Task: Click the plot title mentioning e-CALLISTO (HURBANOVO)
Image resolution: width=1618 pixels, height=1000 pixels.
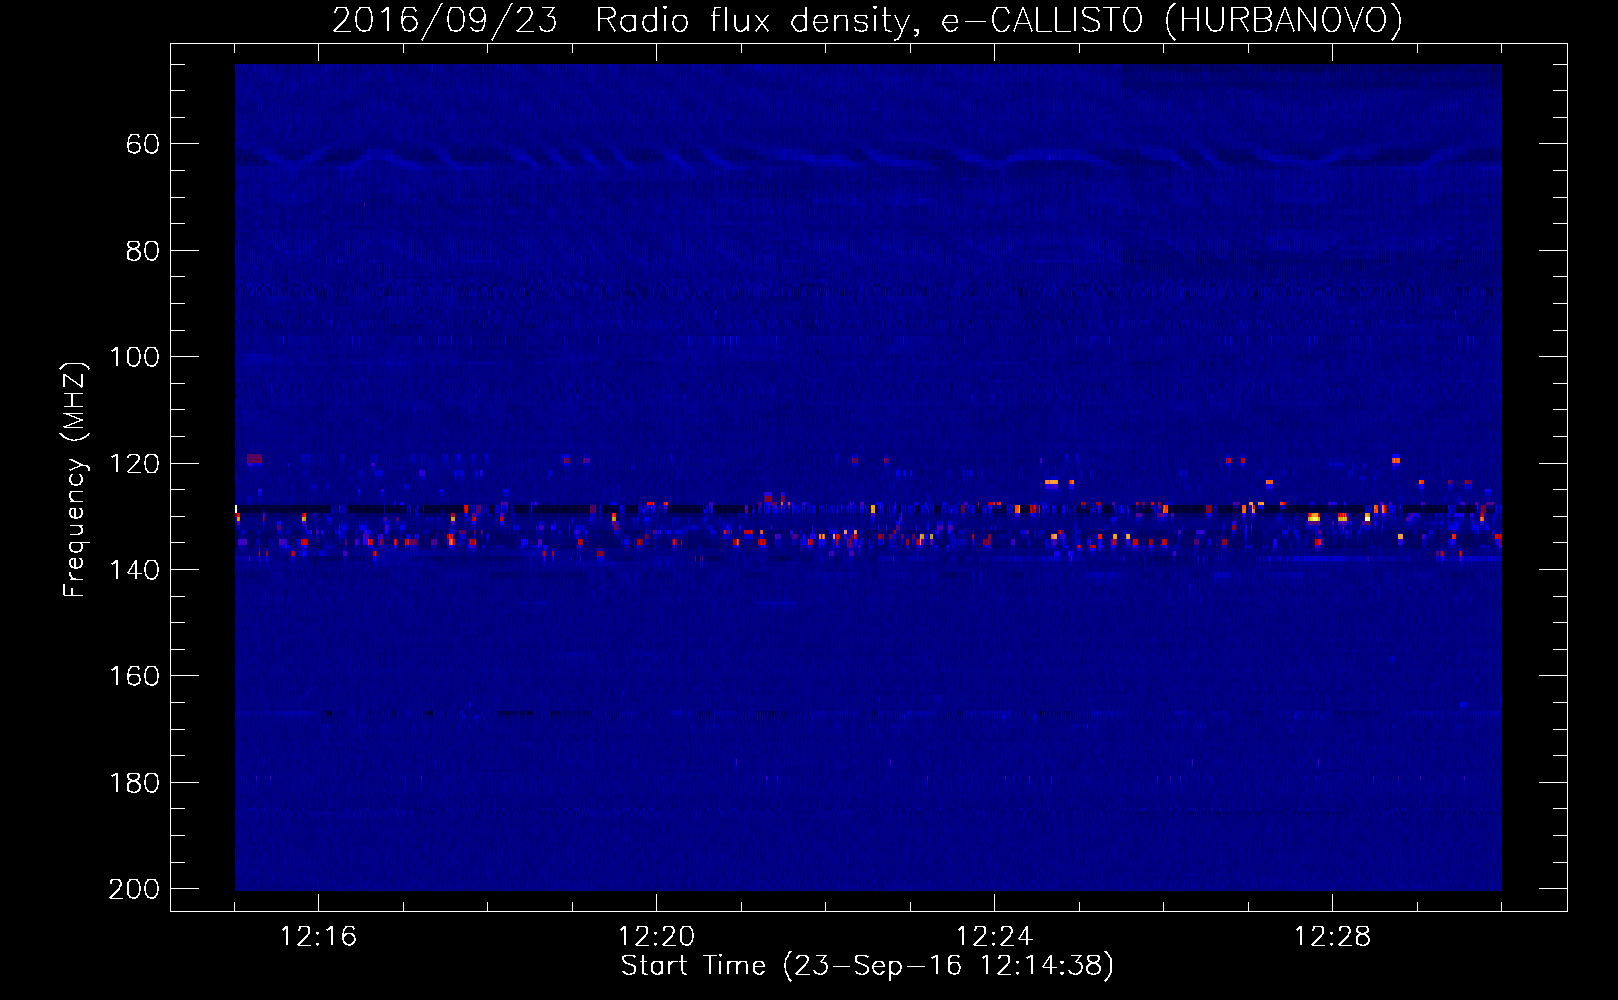Action: point(867,21)
